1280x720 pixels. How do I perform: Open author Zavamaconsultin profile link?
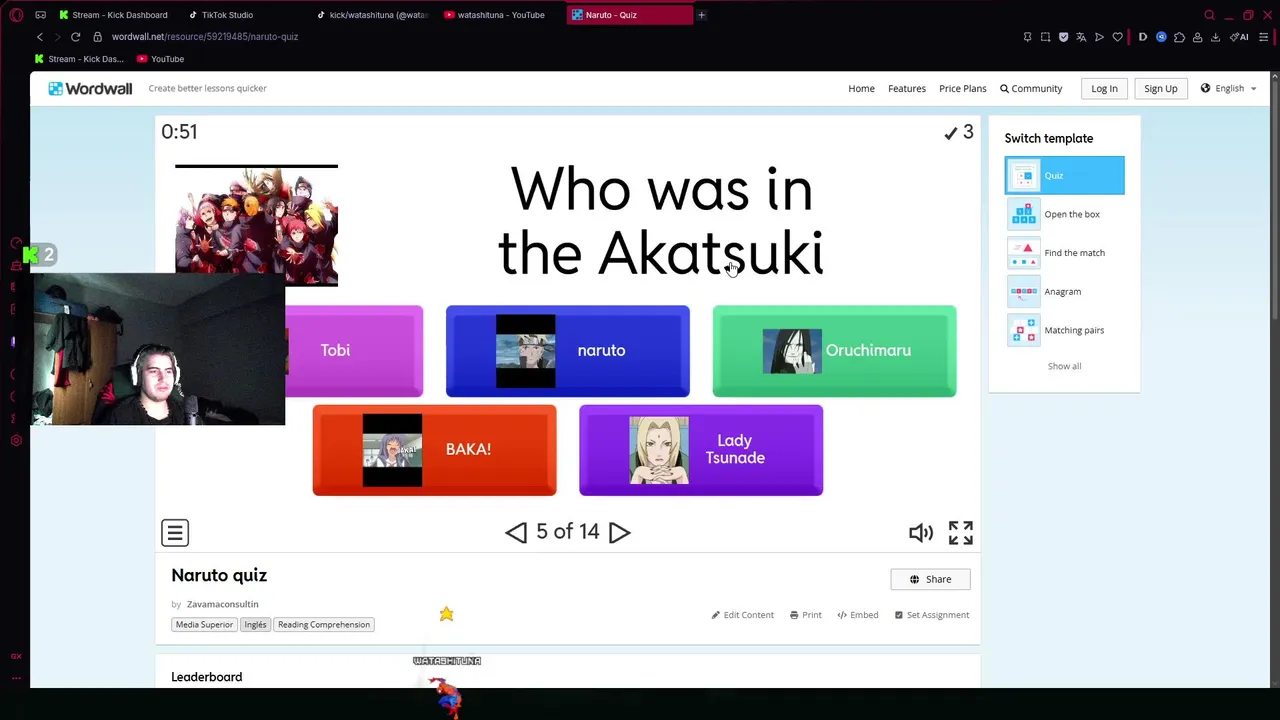(222, 604)
